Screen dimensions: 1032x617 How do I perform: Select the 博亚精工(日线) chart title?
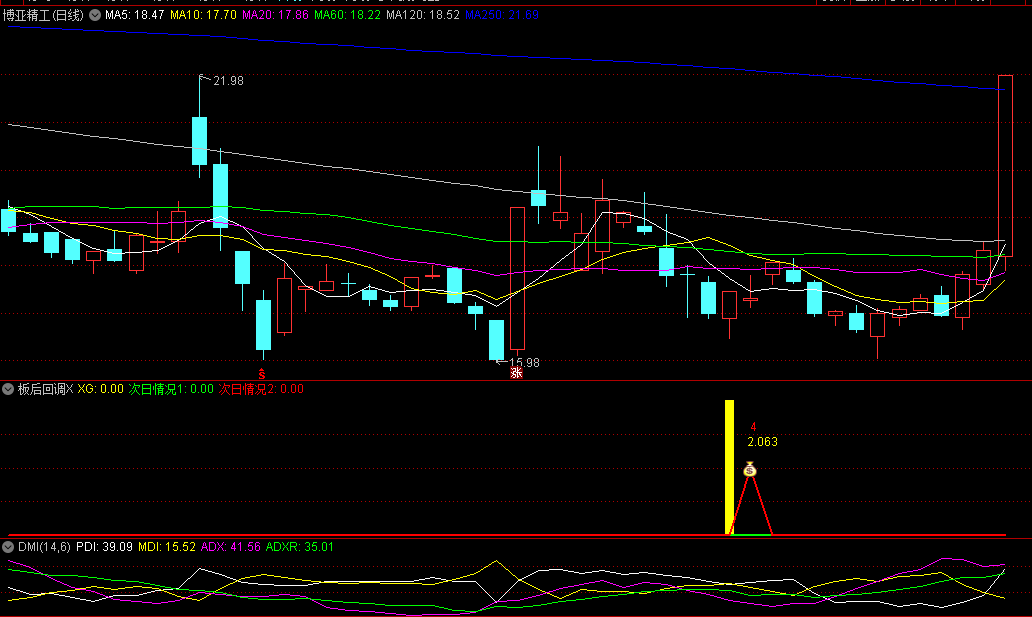43,15
